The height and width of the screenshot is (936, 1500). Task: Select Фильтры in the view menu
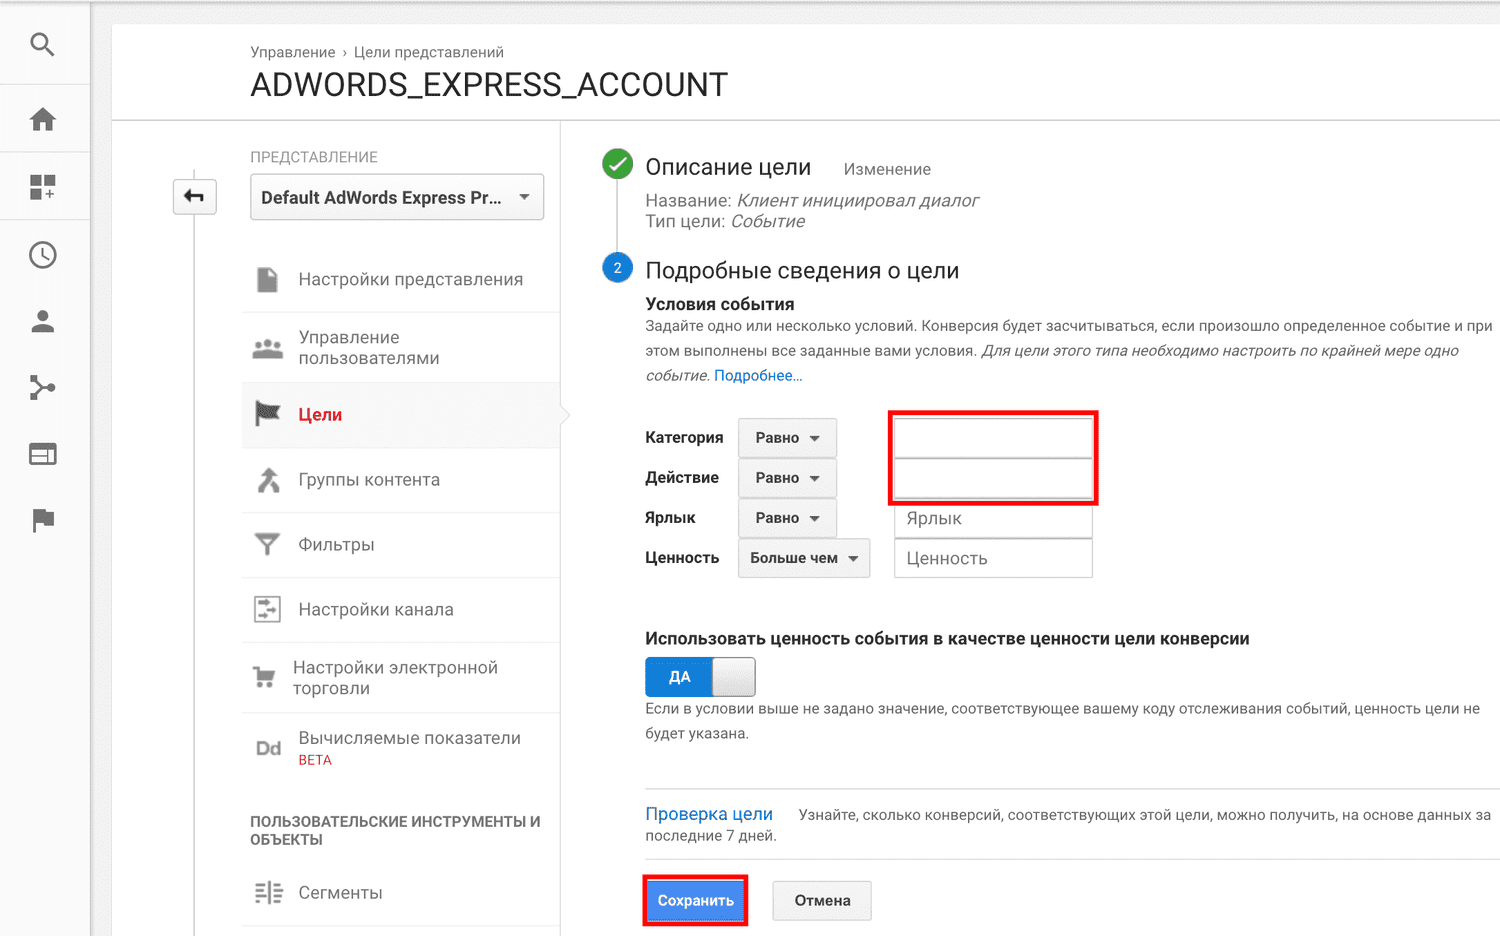coord(336,545)
